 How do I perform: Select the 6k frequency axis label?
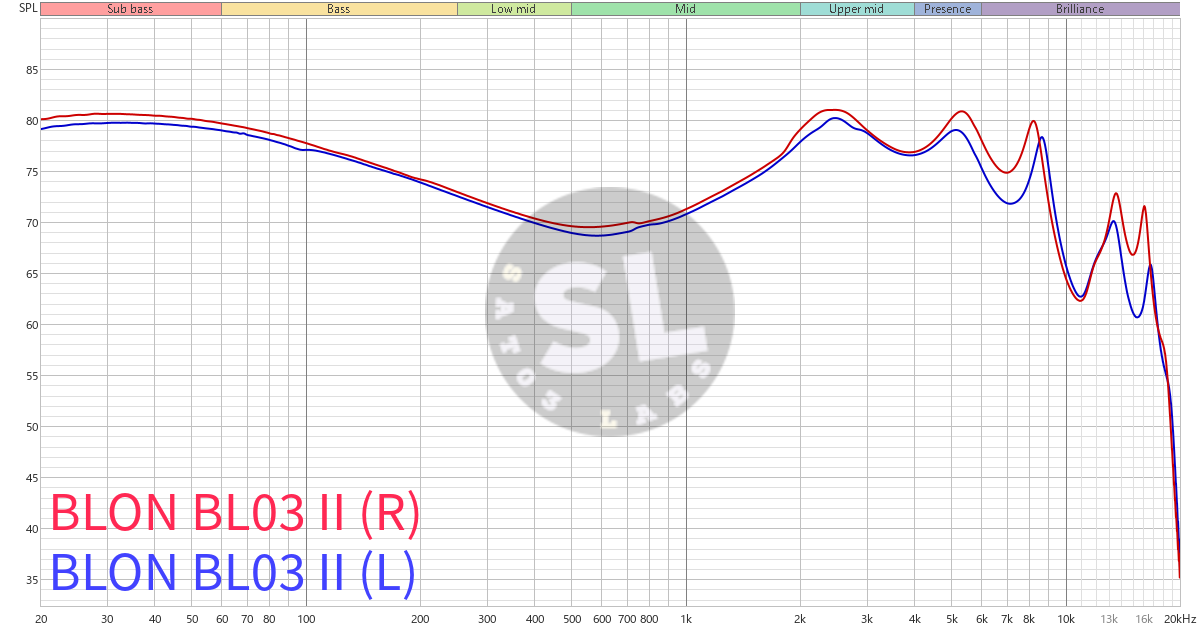pyautogui.click(x=982, y=618)
